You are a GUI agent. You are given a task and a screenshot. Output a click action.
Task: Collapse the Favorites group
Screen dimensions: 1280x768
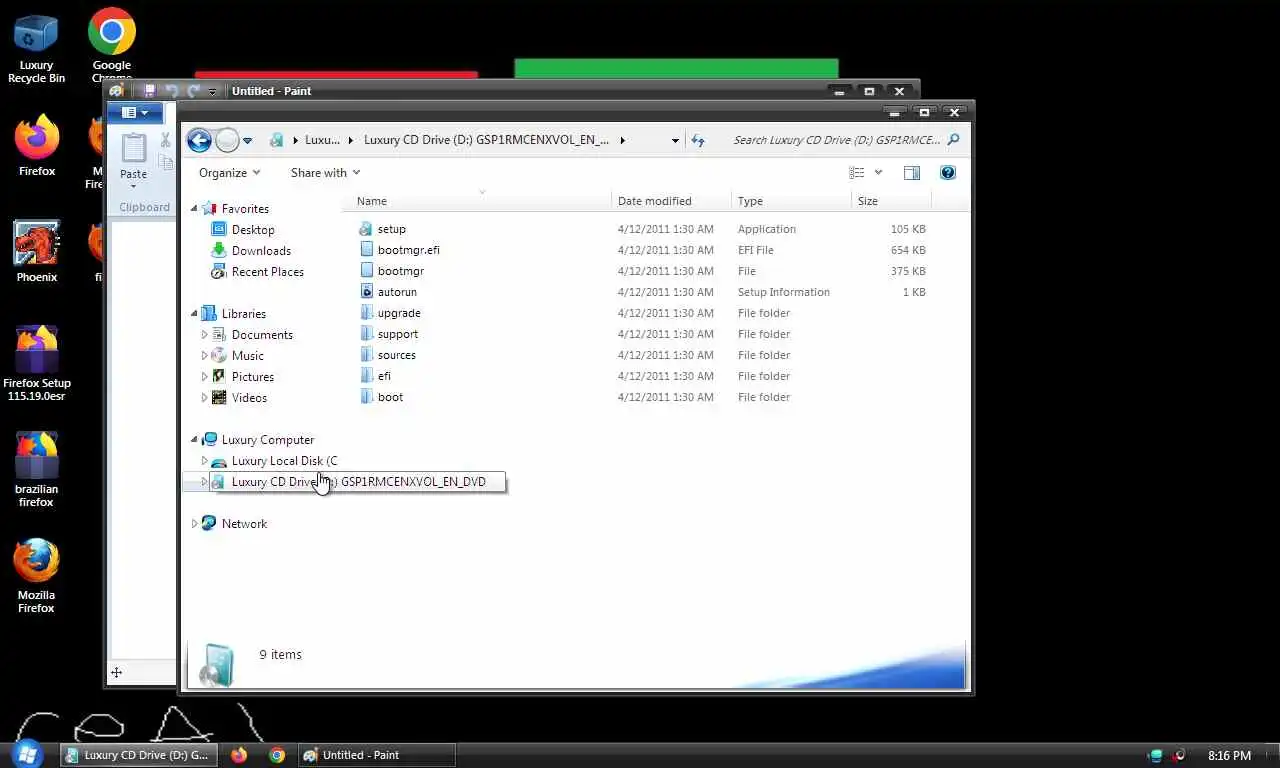tap(195, 209)
